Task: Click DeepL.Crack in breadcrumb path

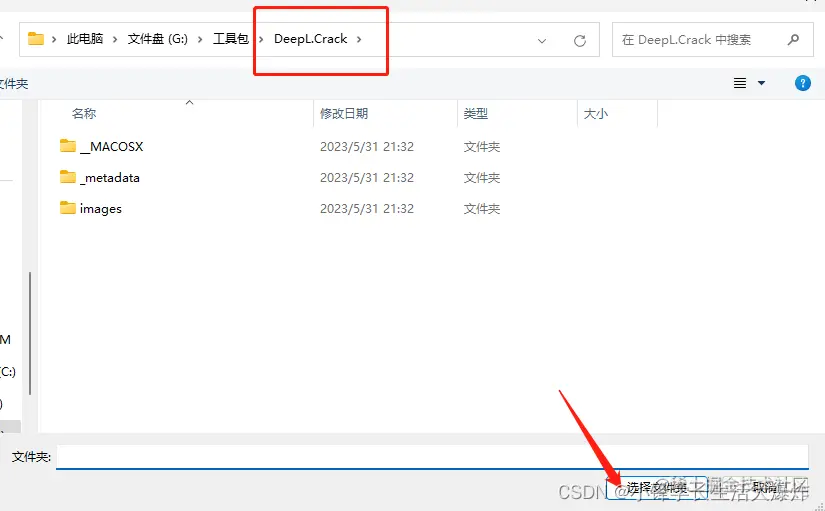Action: point(310,39)
